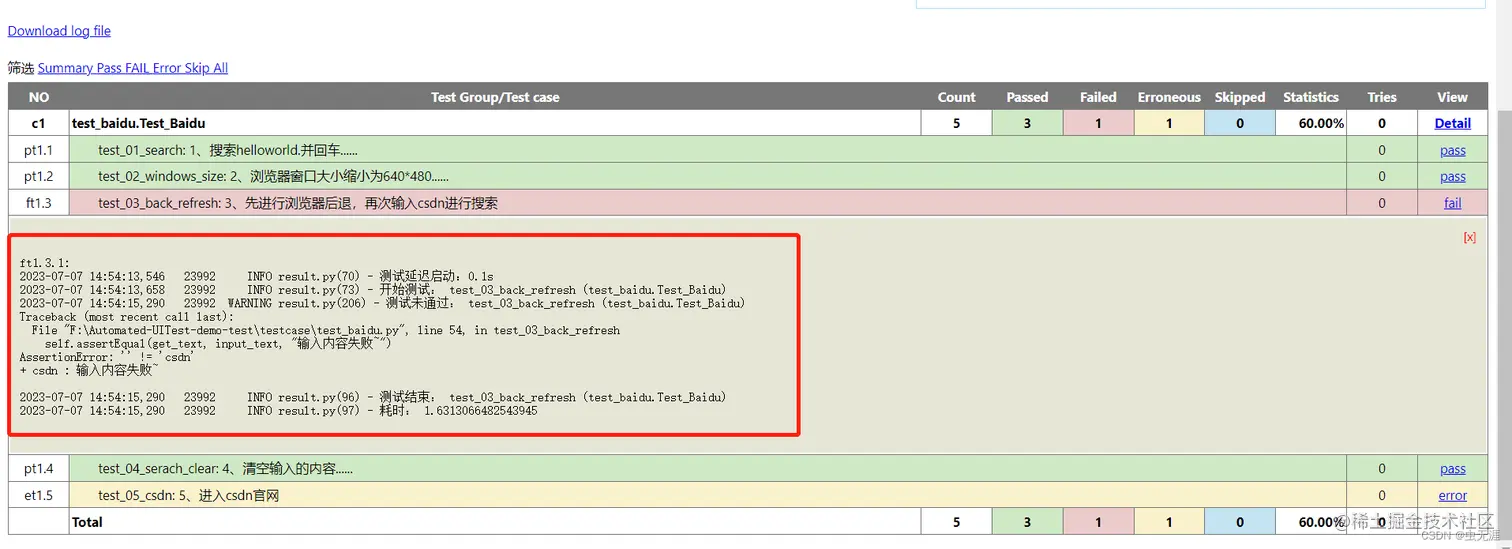Click the Total row label
The height and width of the screenshot is (549, 1512).
pos(87,522)
